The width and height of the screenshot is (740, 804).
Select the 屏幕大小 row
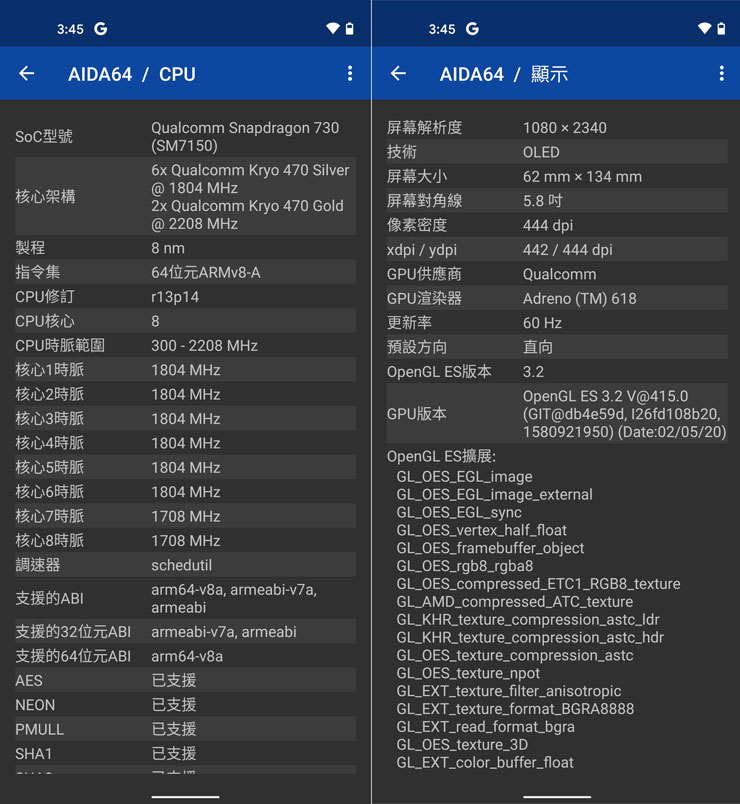(557, 176)
